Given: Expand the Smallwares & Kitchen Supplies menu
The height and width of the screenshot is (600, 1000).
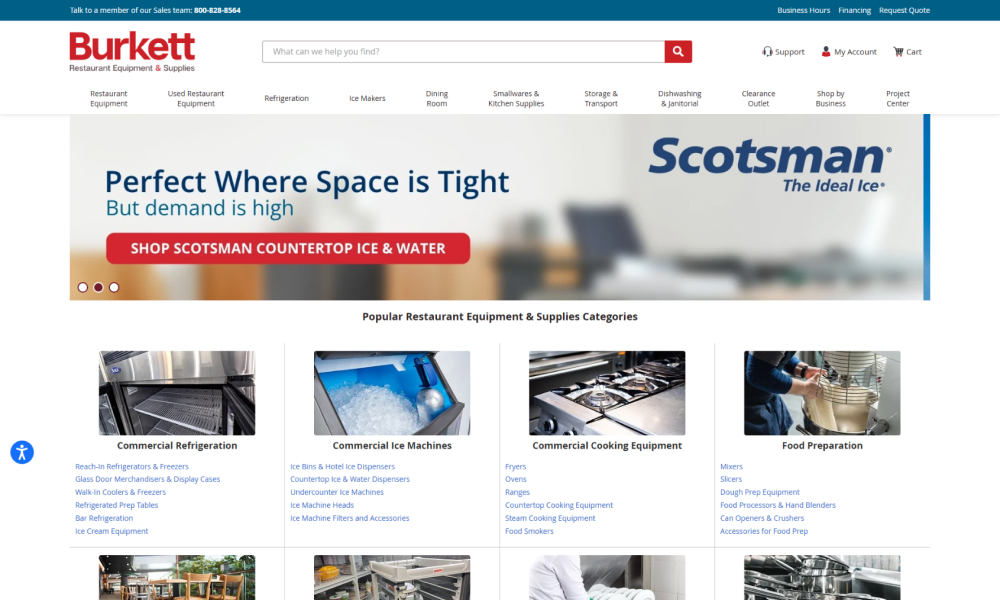Looking at the screenshot, I should [516, 98].
